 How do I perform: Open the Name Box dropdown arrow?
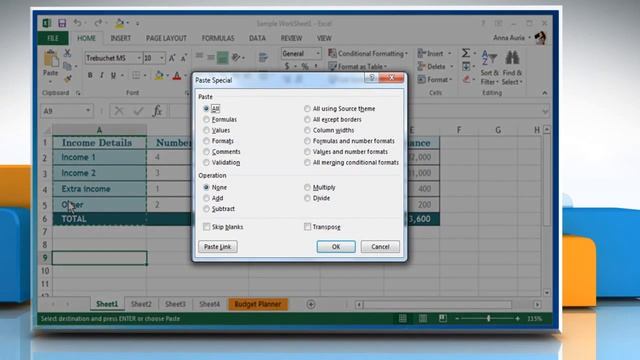(x=88, y=111)
